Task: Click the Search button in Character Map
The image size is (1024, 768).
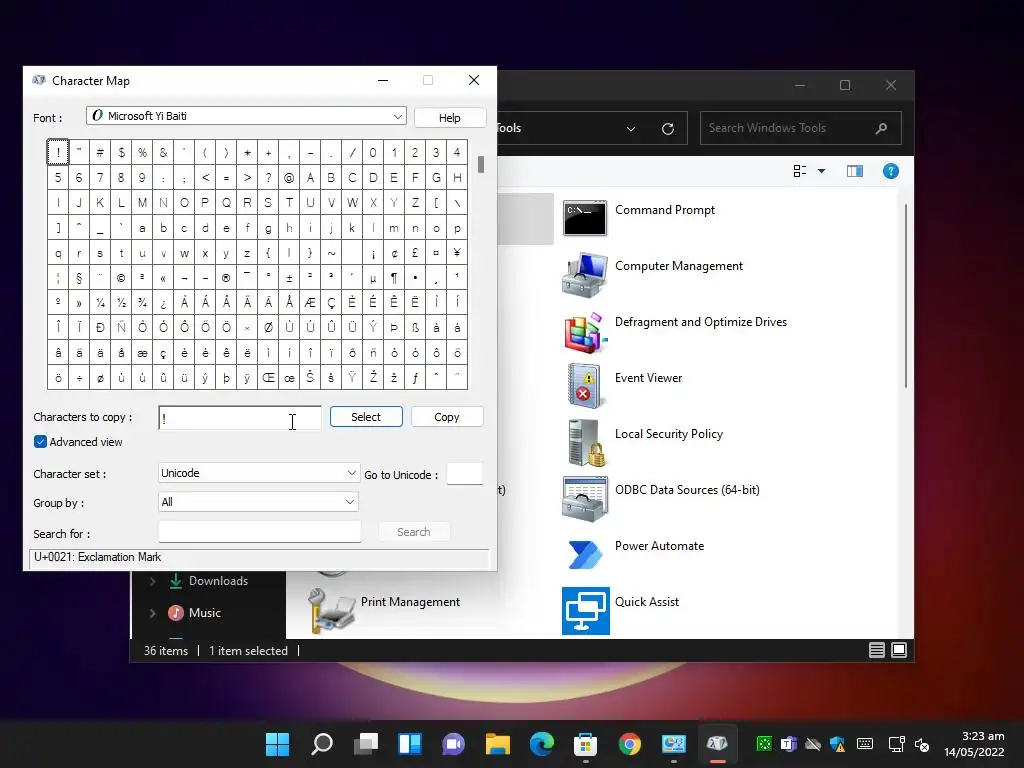Action: tap(413, 532)
